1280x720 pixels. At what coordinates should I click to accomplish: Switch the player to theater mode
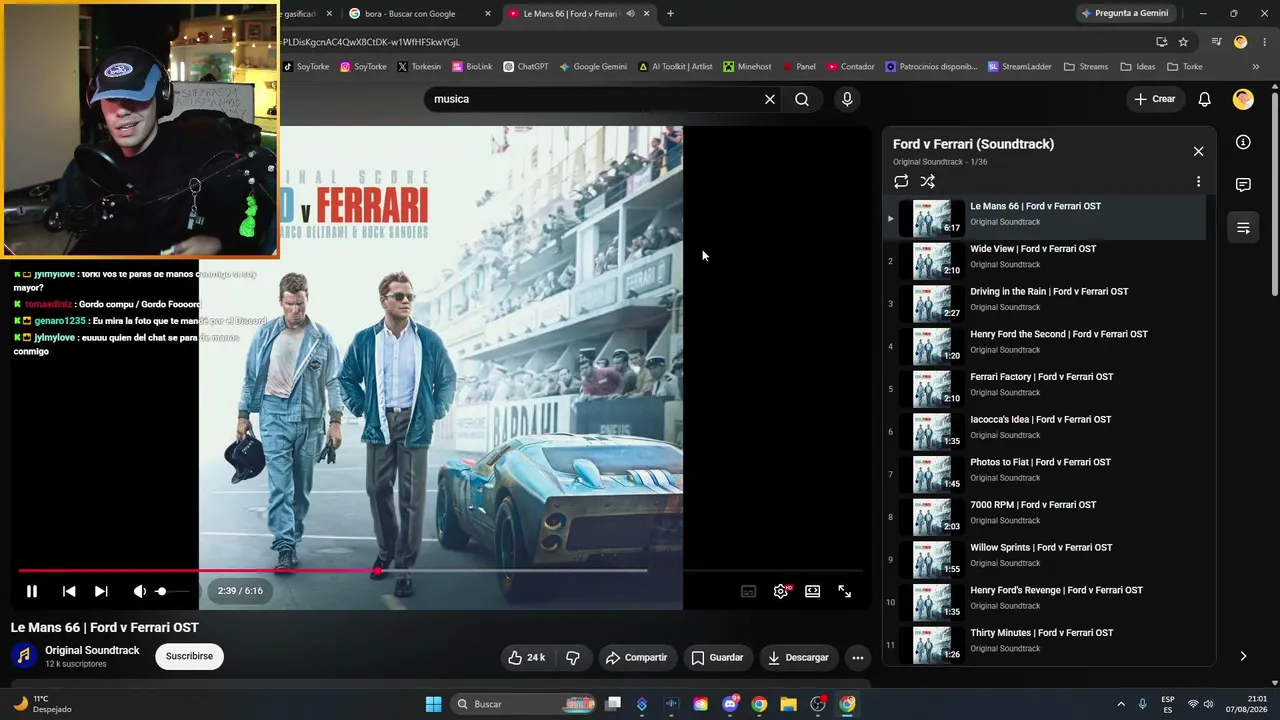pos(813,591)
